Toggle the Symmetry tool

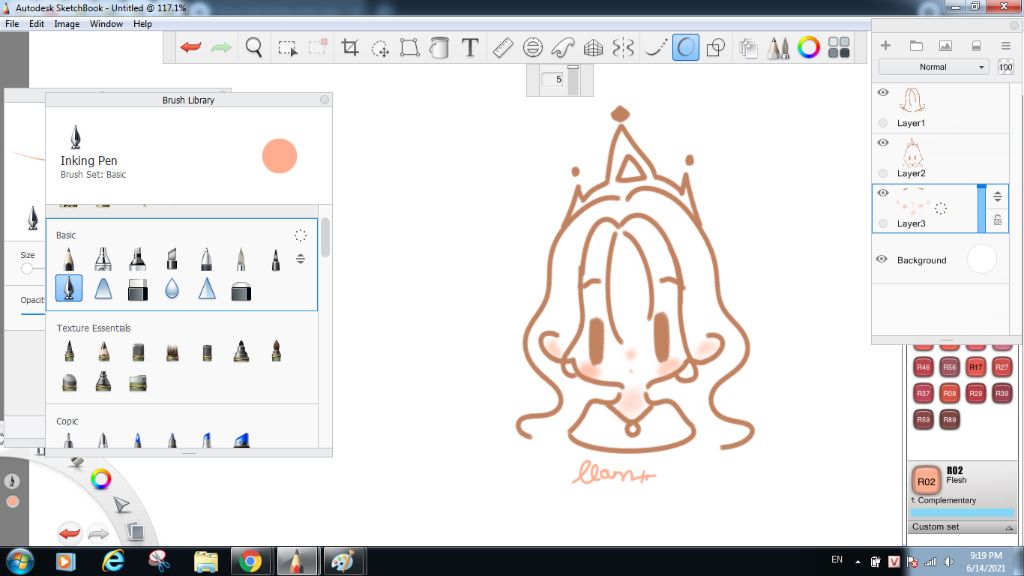pos(623,48)
